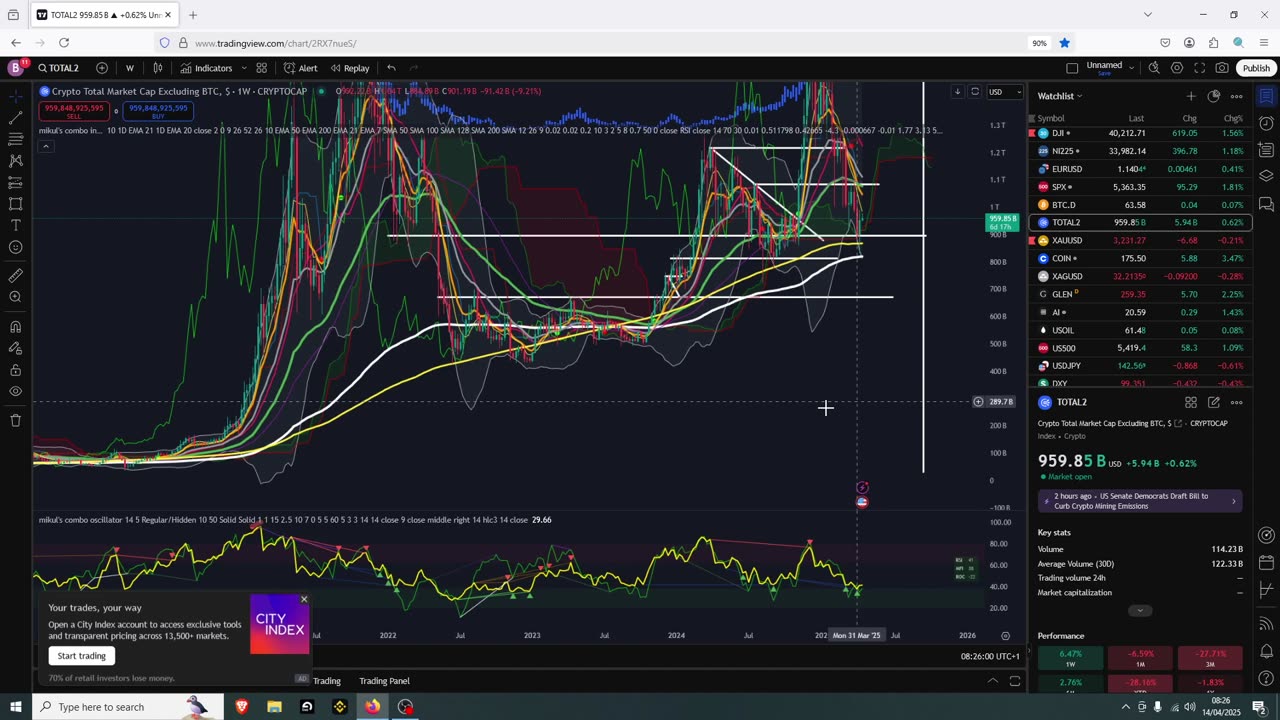Image resolution: width=1280 pixels, height=720 pixels.
Task: Open the Trading Panel tab
Action: [x=384, y=681]
